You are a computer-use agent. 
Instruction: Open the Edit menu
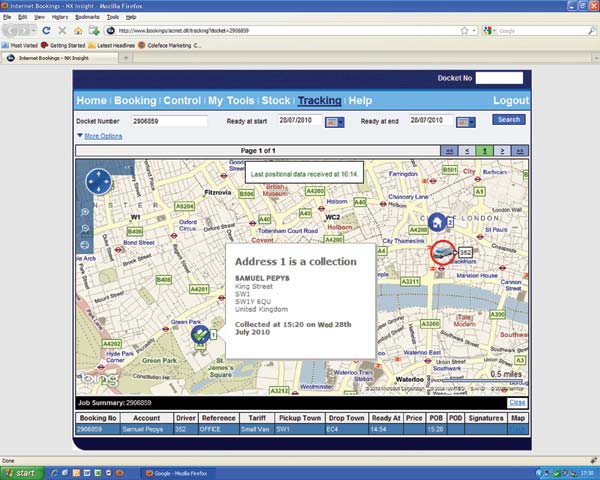pos(22,17)
